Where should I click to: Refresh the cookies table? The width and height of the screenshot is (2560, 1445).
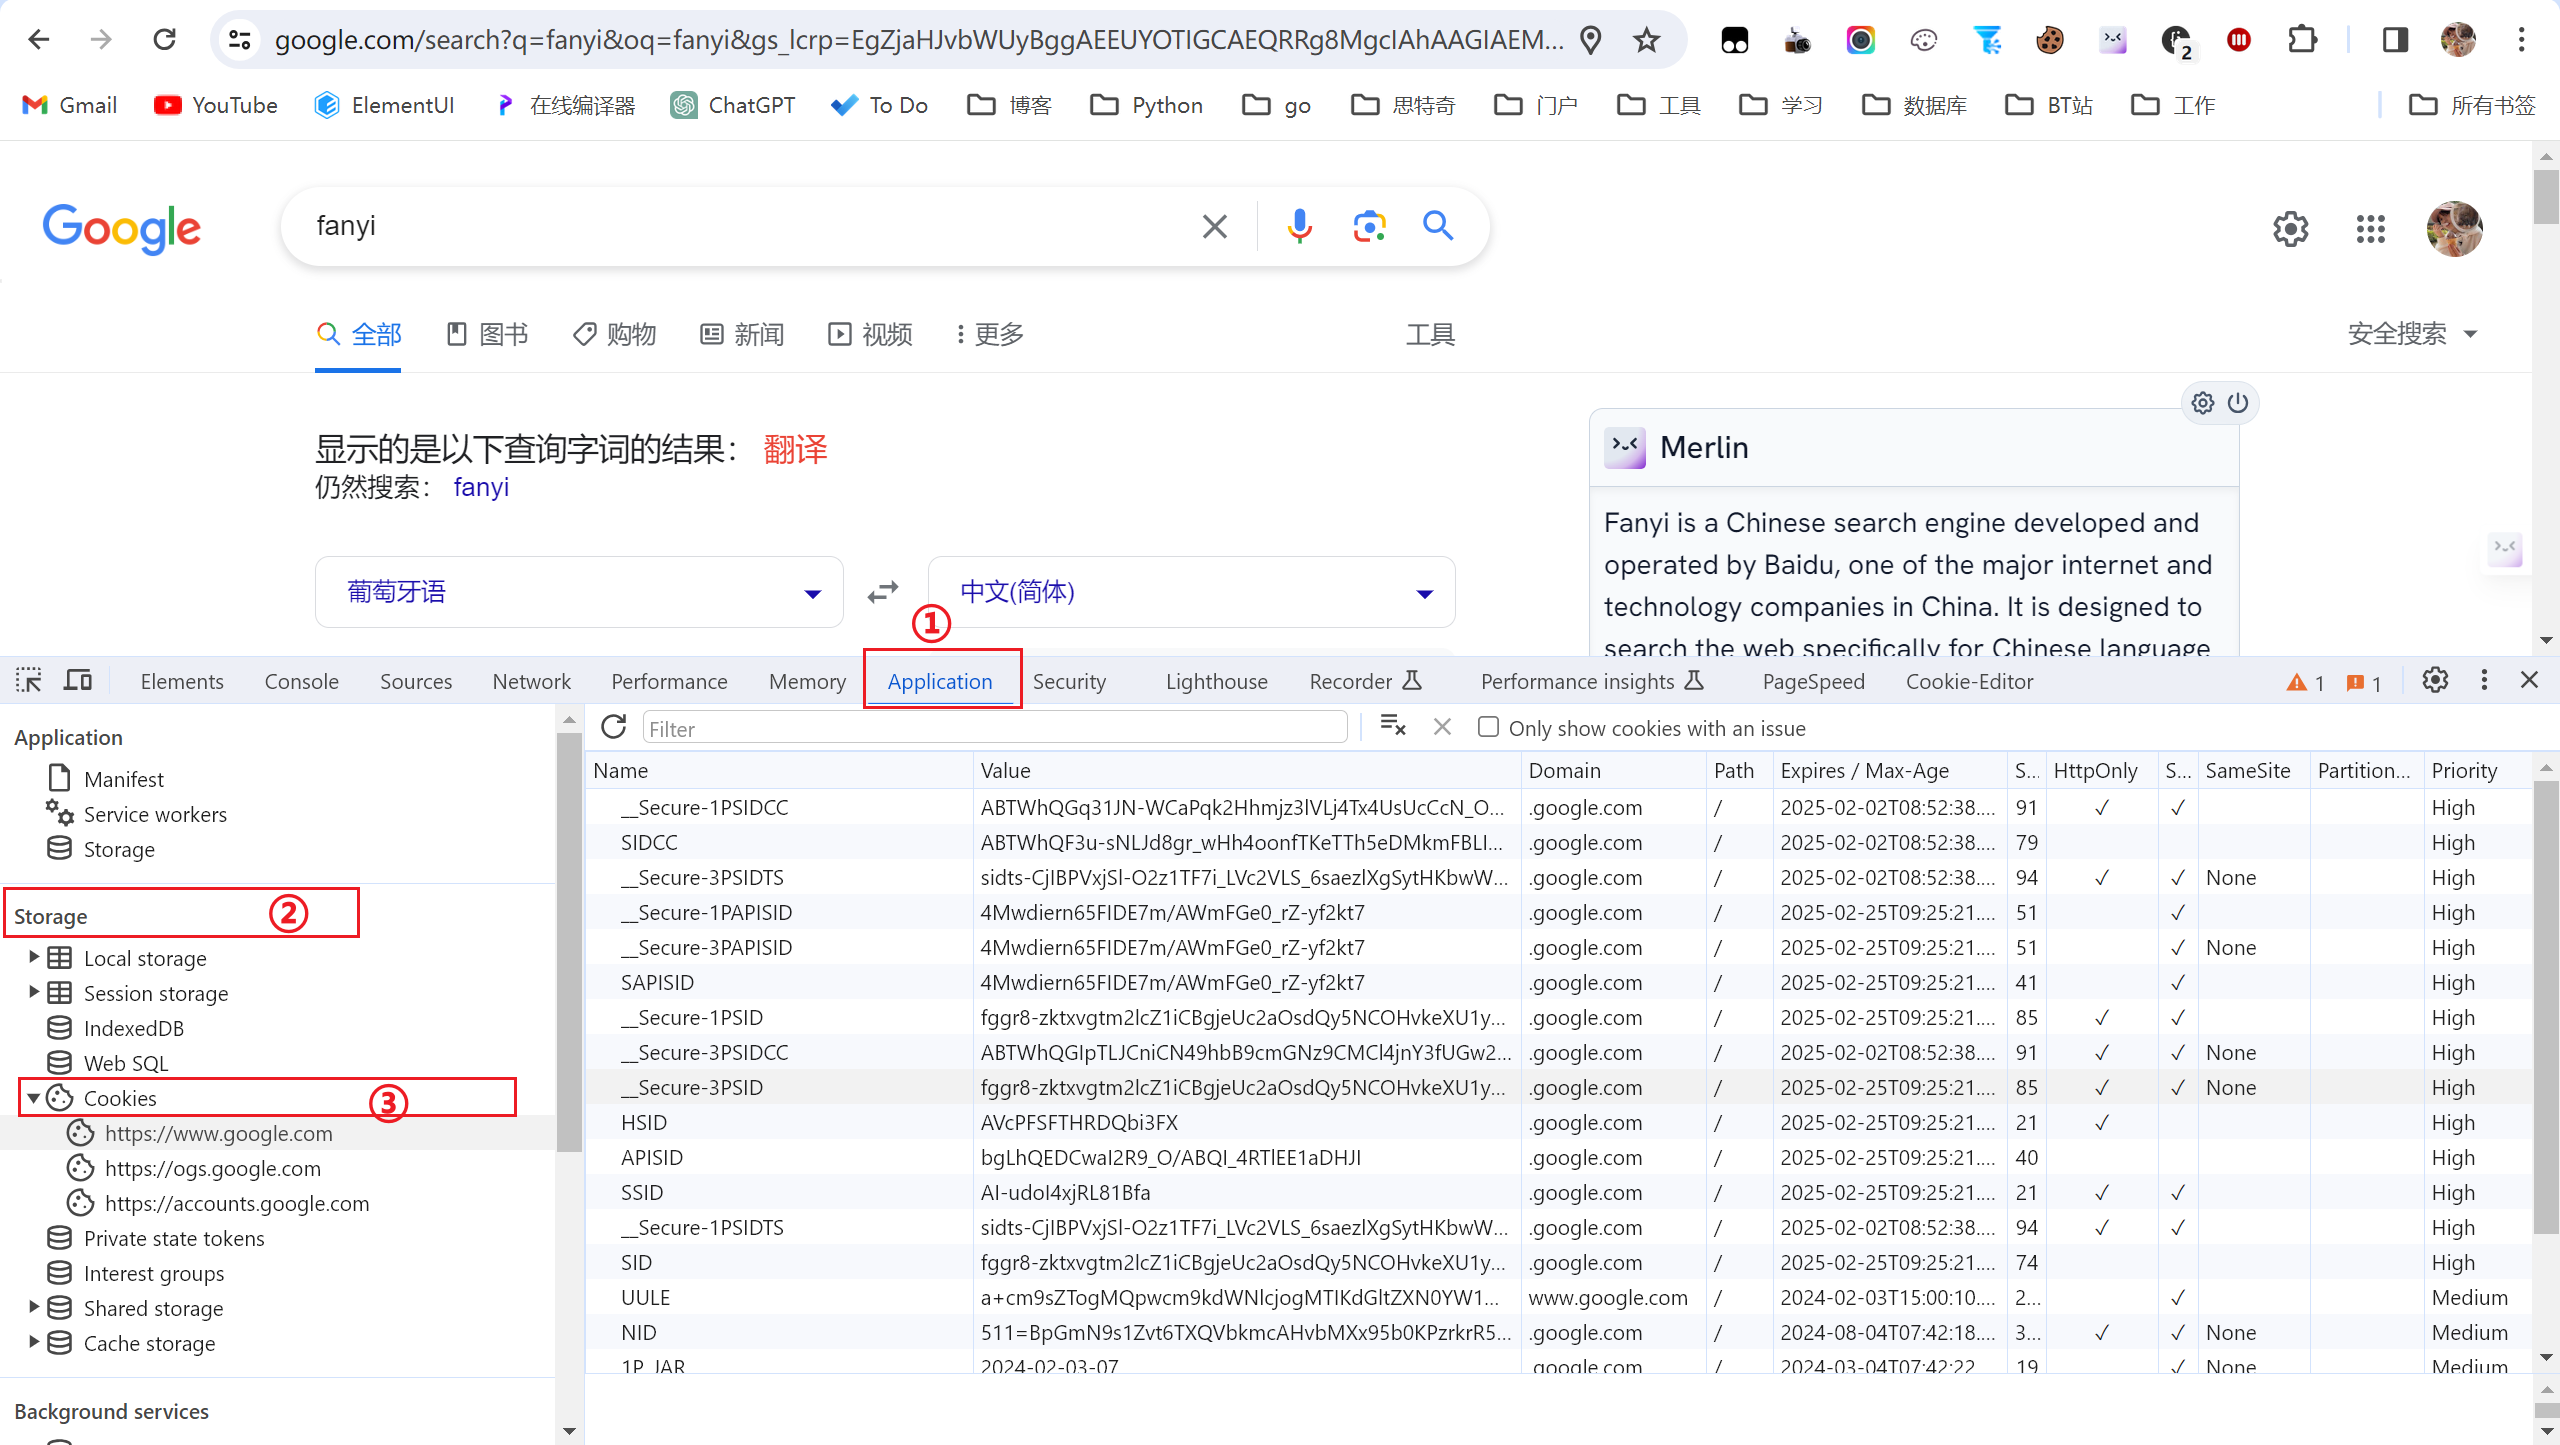click(x=614, y=727)
